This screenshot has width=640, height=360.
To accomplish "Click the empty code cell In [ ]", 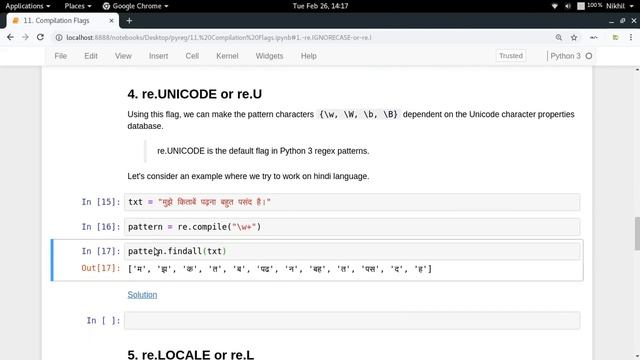I will [352, 320].
